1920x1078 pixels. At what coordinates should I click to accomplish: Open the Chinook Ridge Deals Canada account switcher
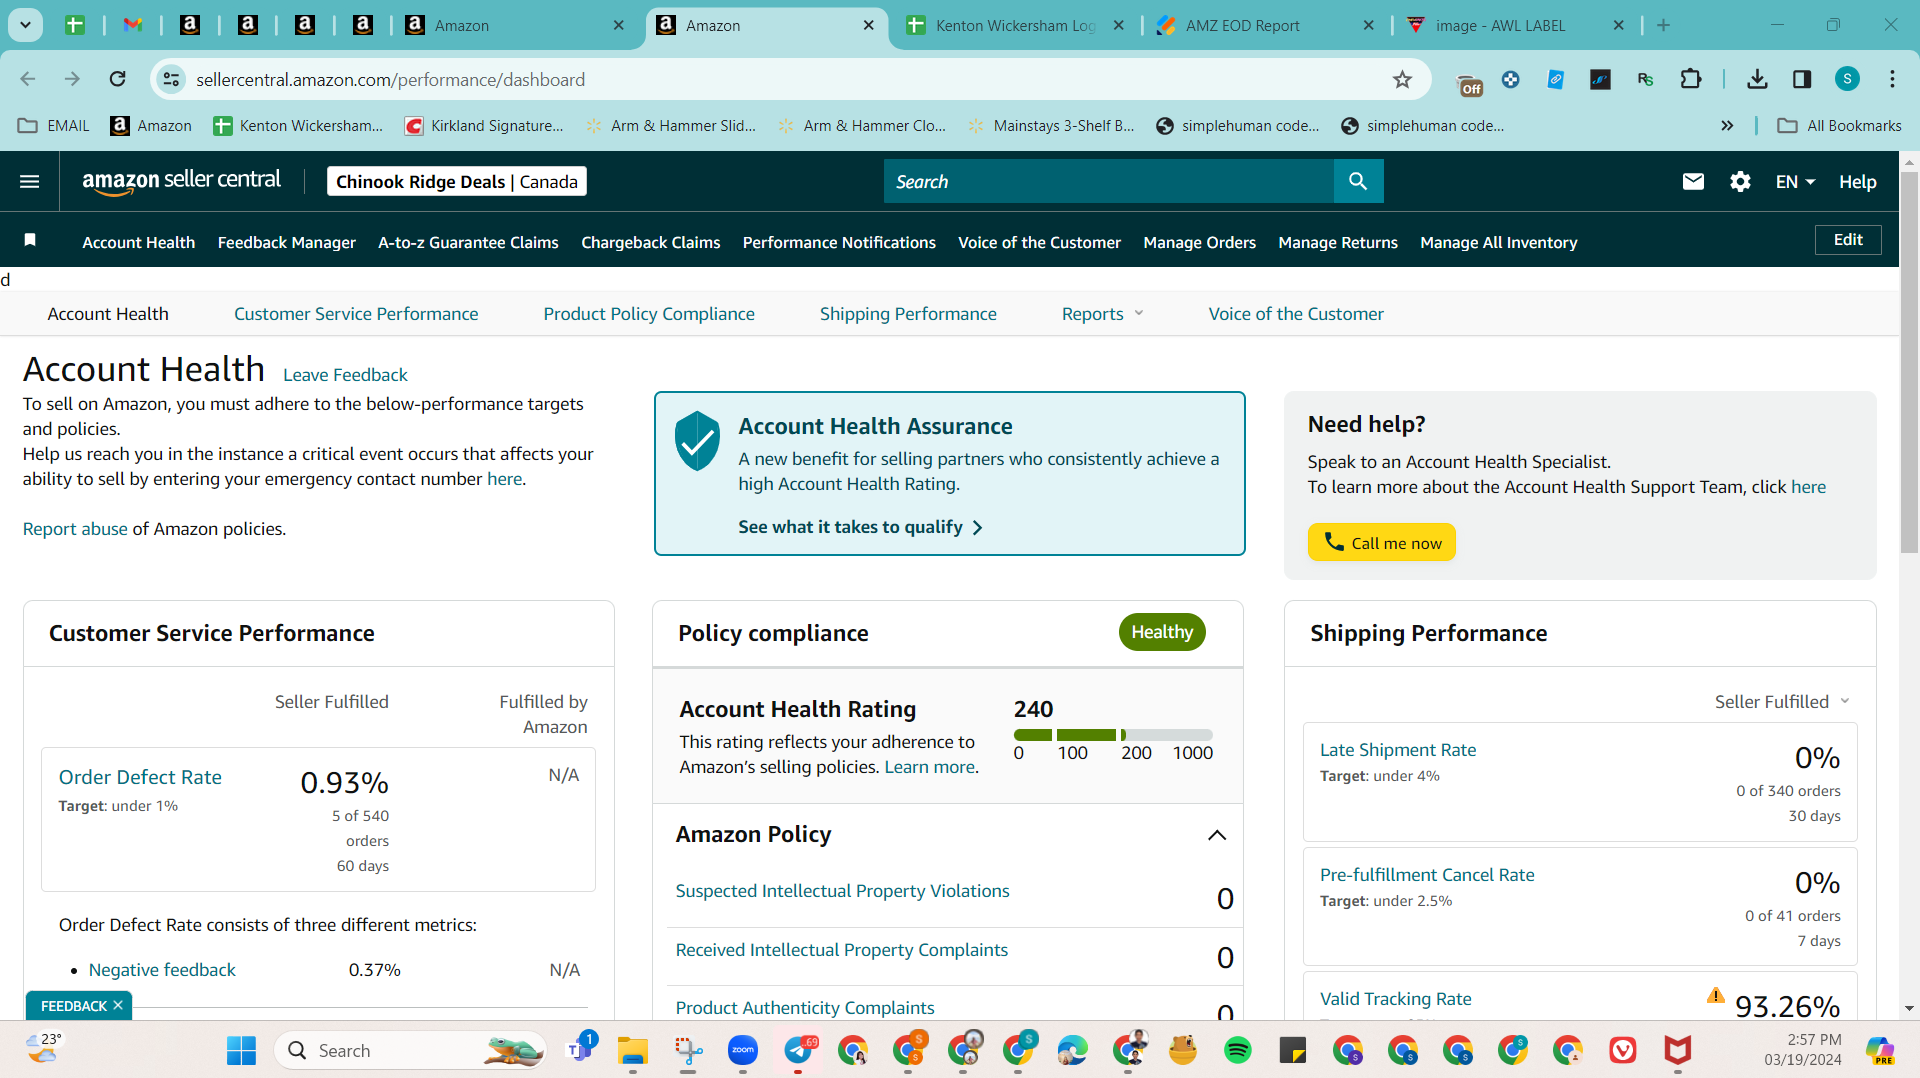tap(456, 181)
